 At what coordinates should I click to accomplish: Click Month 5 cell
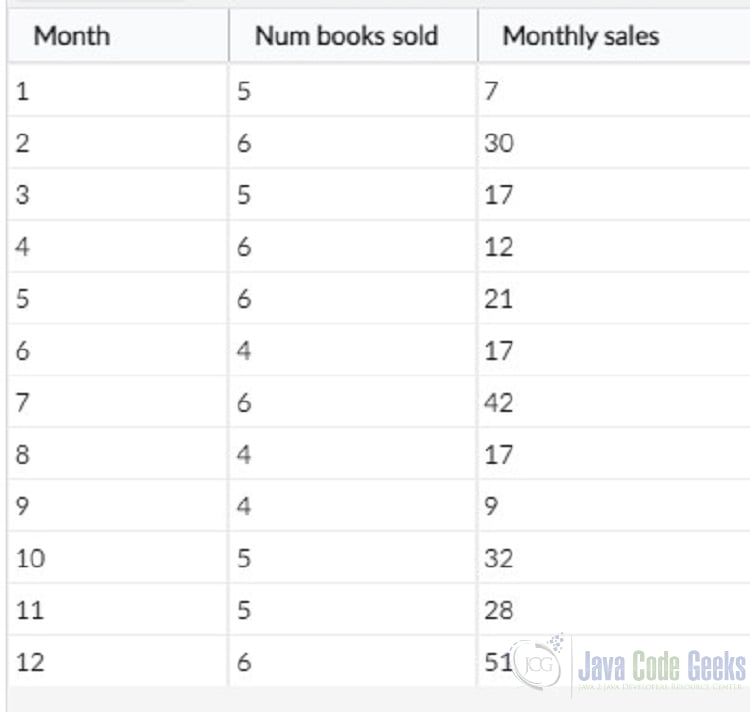118,299
